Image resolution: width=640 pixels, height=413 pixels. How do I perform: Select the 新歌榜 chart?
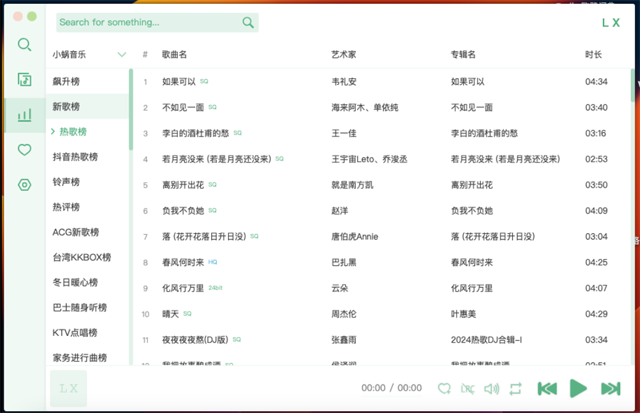point(66,106)
